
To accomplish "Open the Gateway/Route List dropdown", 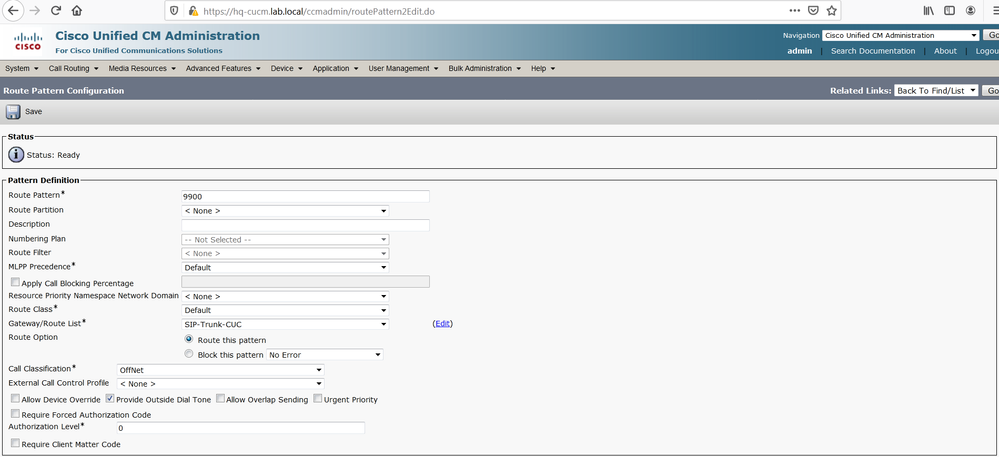I will pos(285,324).
